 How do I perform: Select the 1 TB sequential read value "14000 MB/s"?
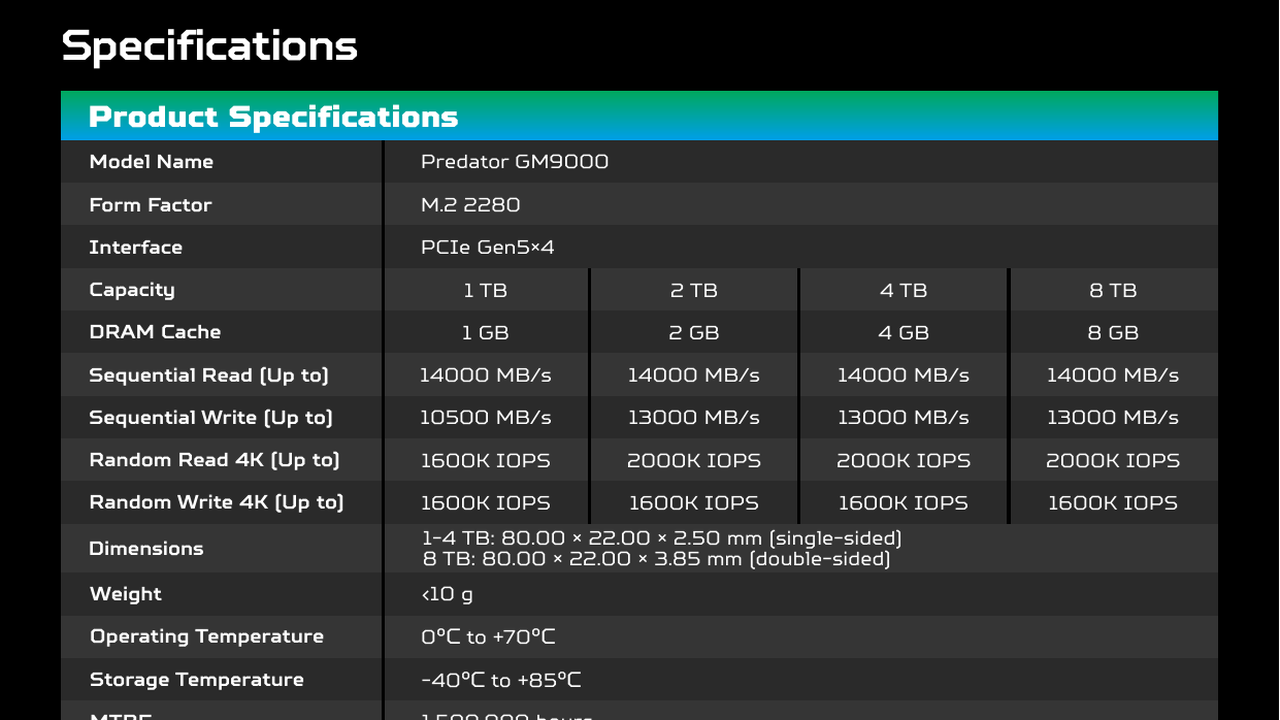click(485, 376)
